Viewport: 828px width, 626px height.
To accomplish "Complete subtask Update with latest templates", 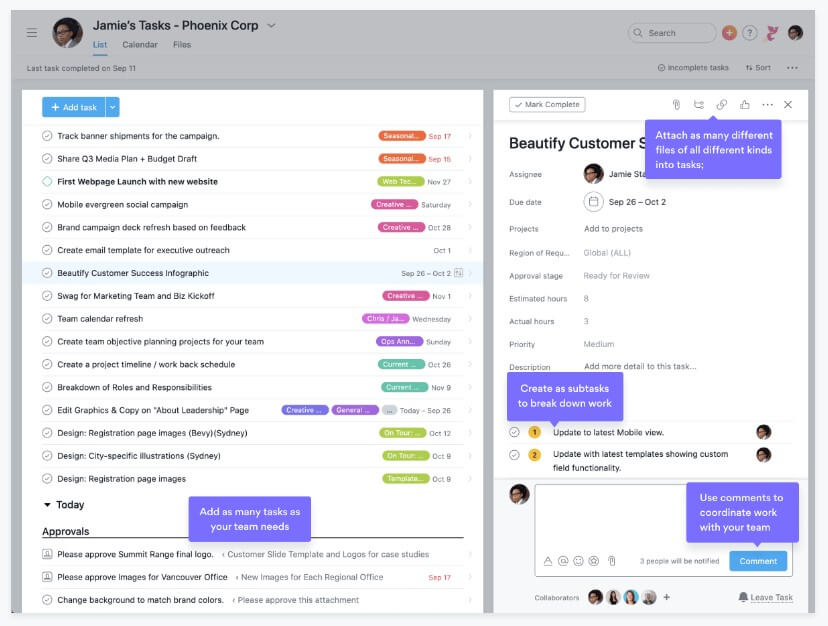I will coord(514,455).
